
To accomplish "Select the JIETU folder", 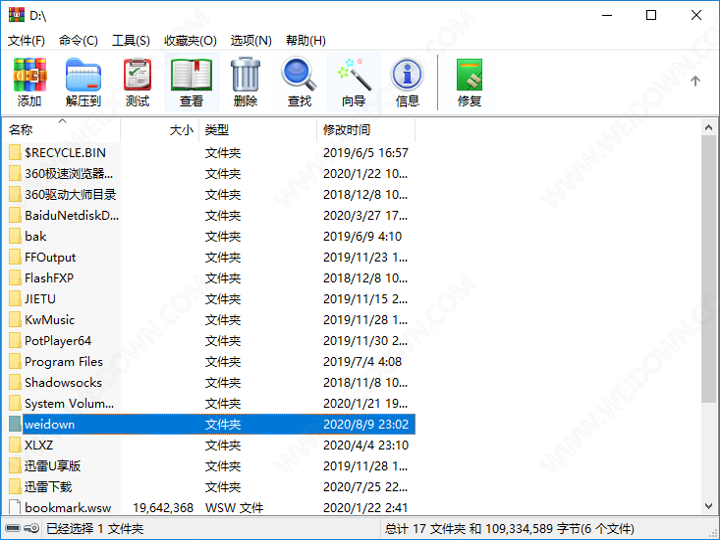I will [40, 299].
